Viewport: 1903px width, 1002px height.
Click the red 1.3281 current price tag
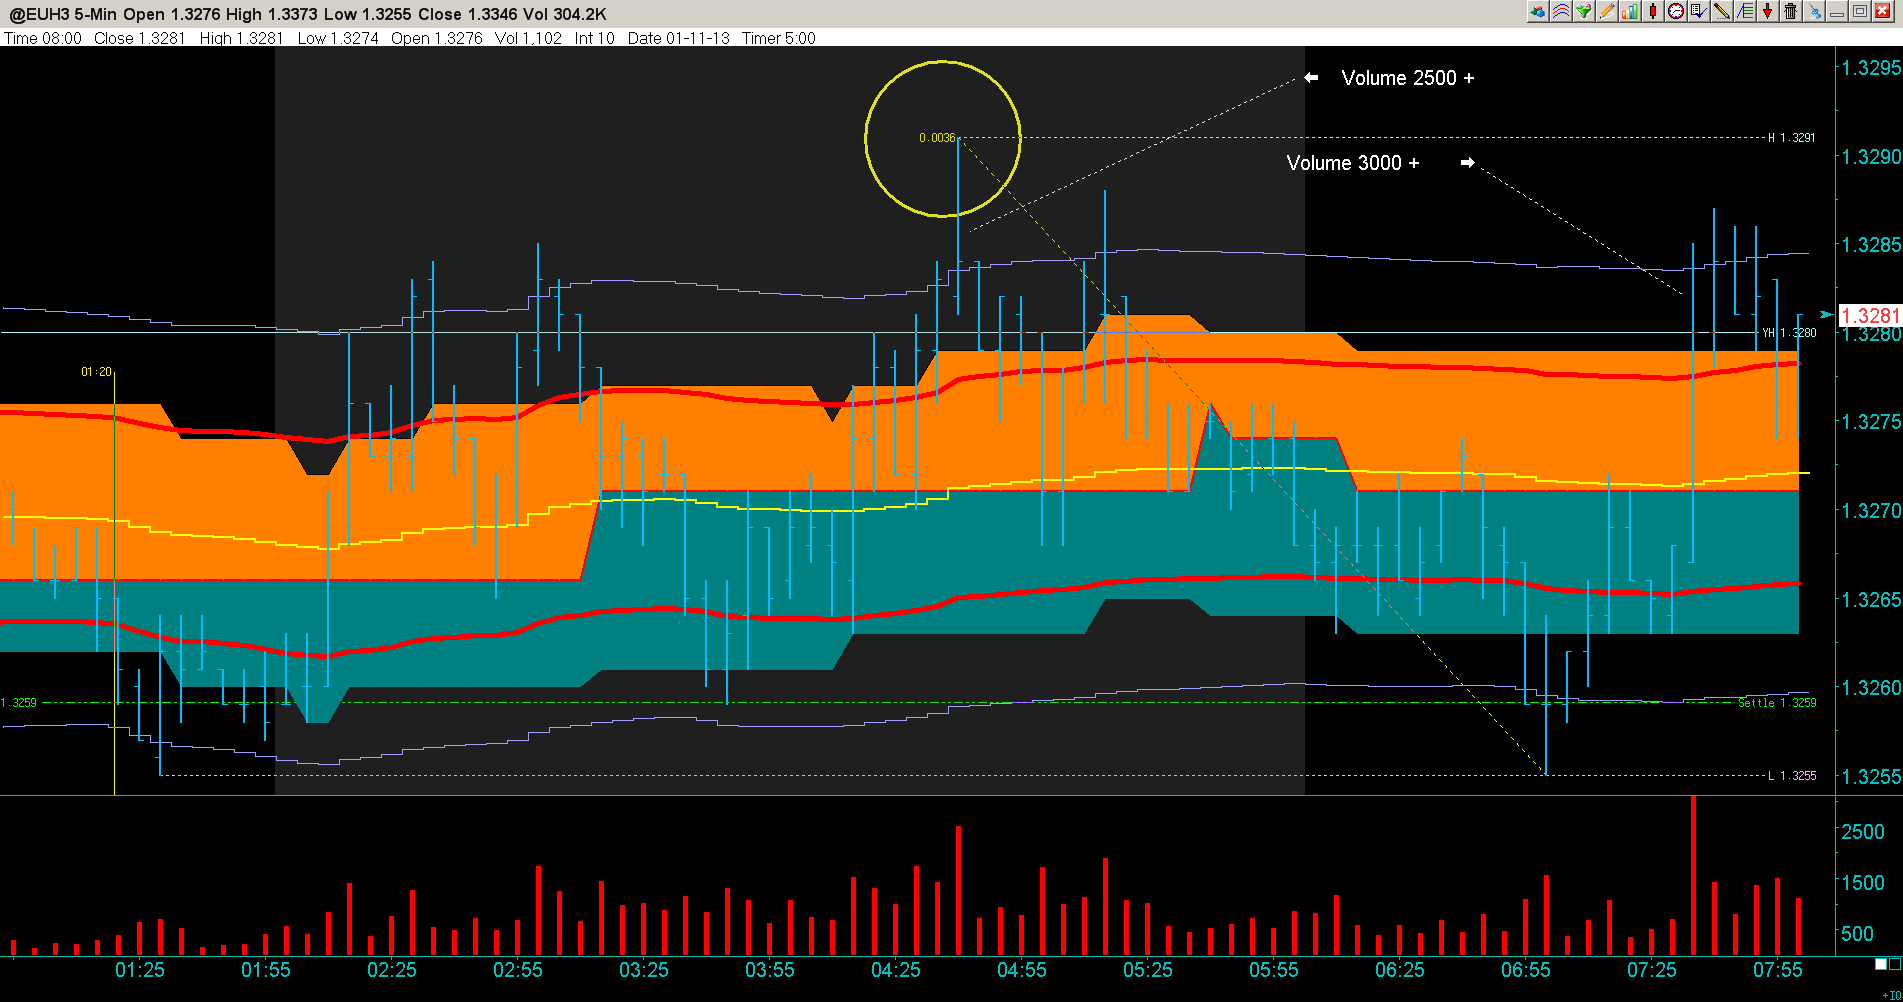[1869, 316]
